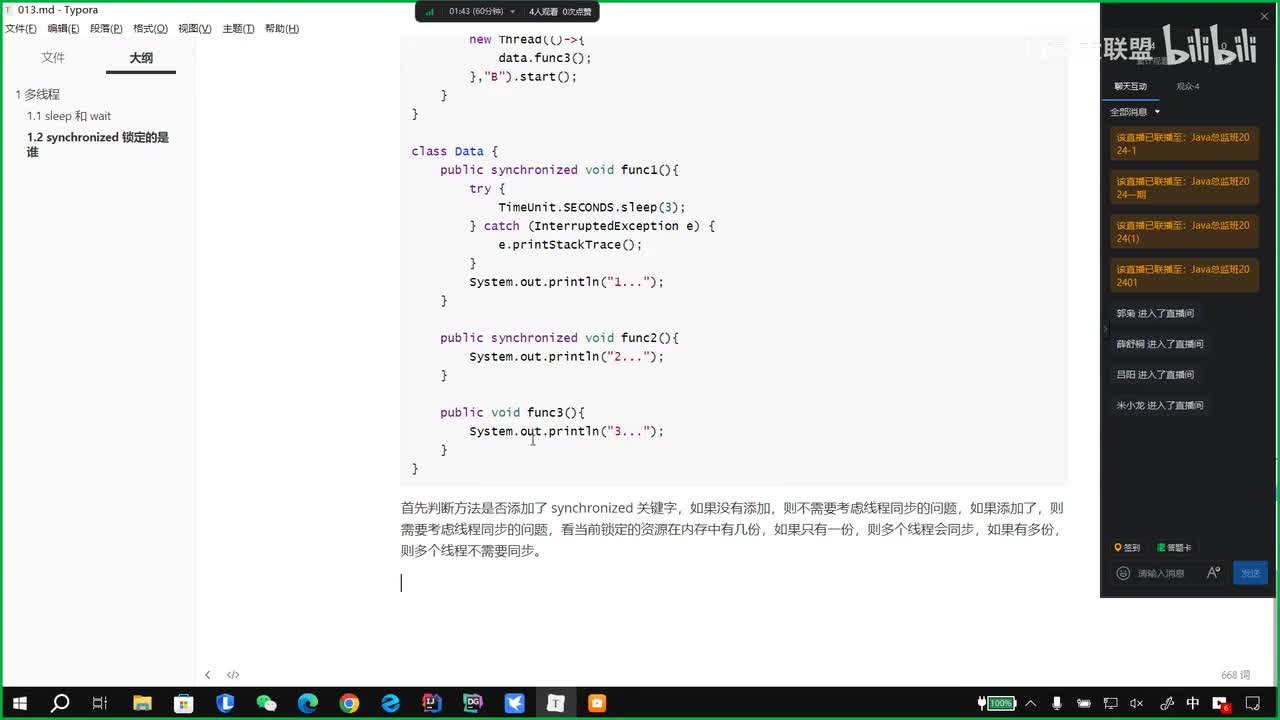
Task: Open the emoji picker in chat
Action: click(1123, 573)
